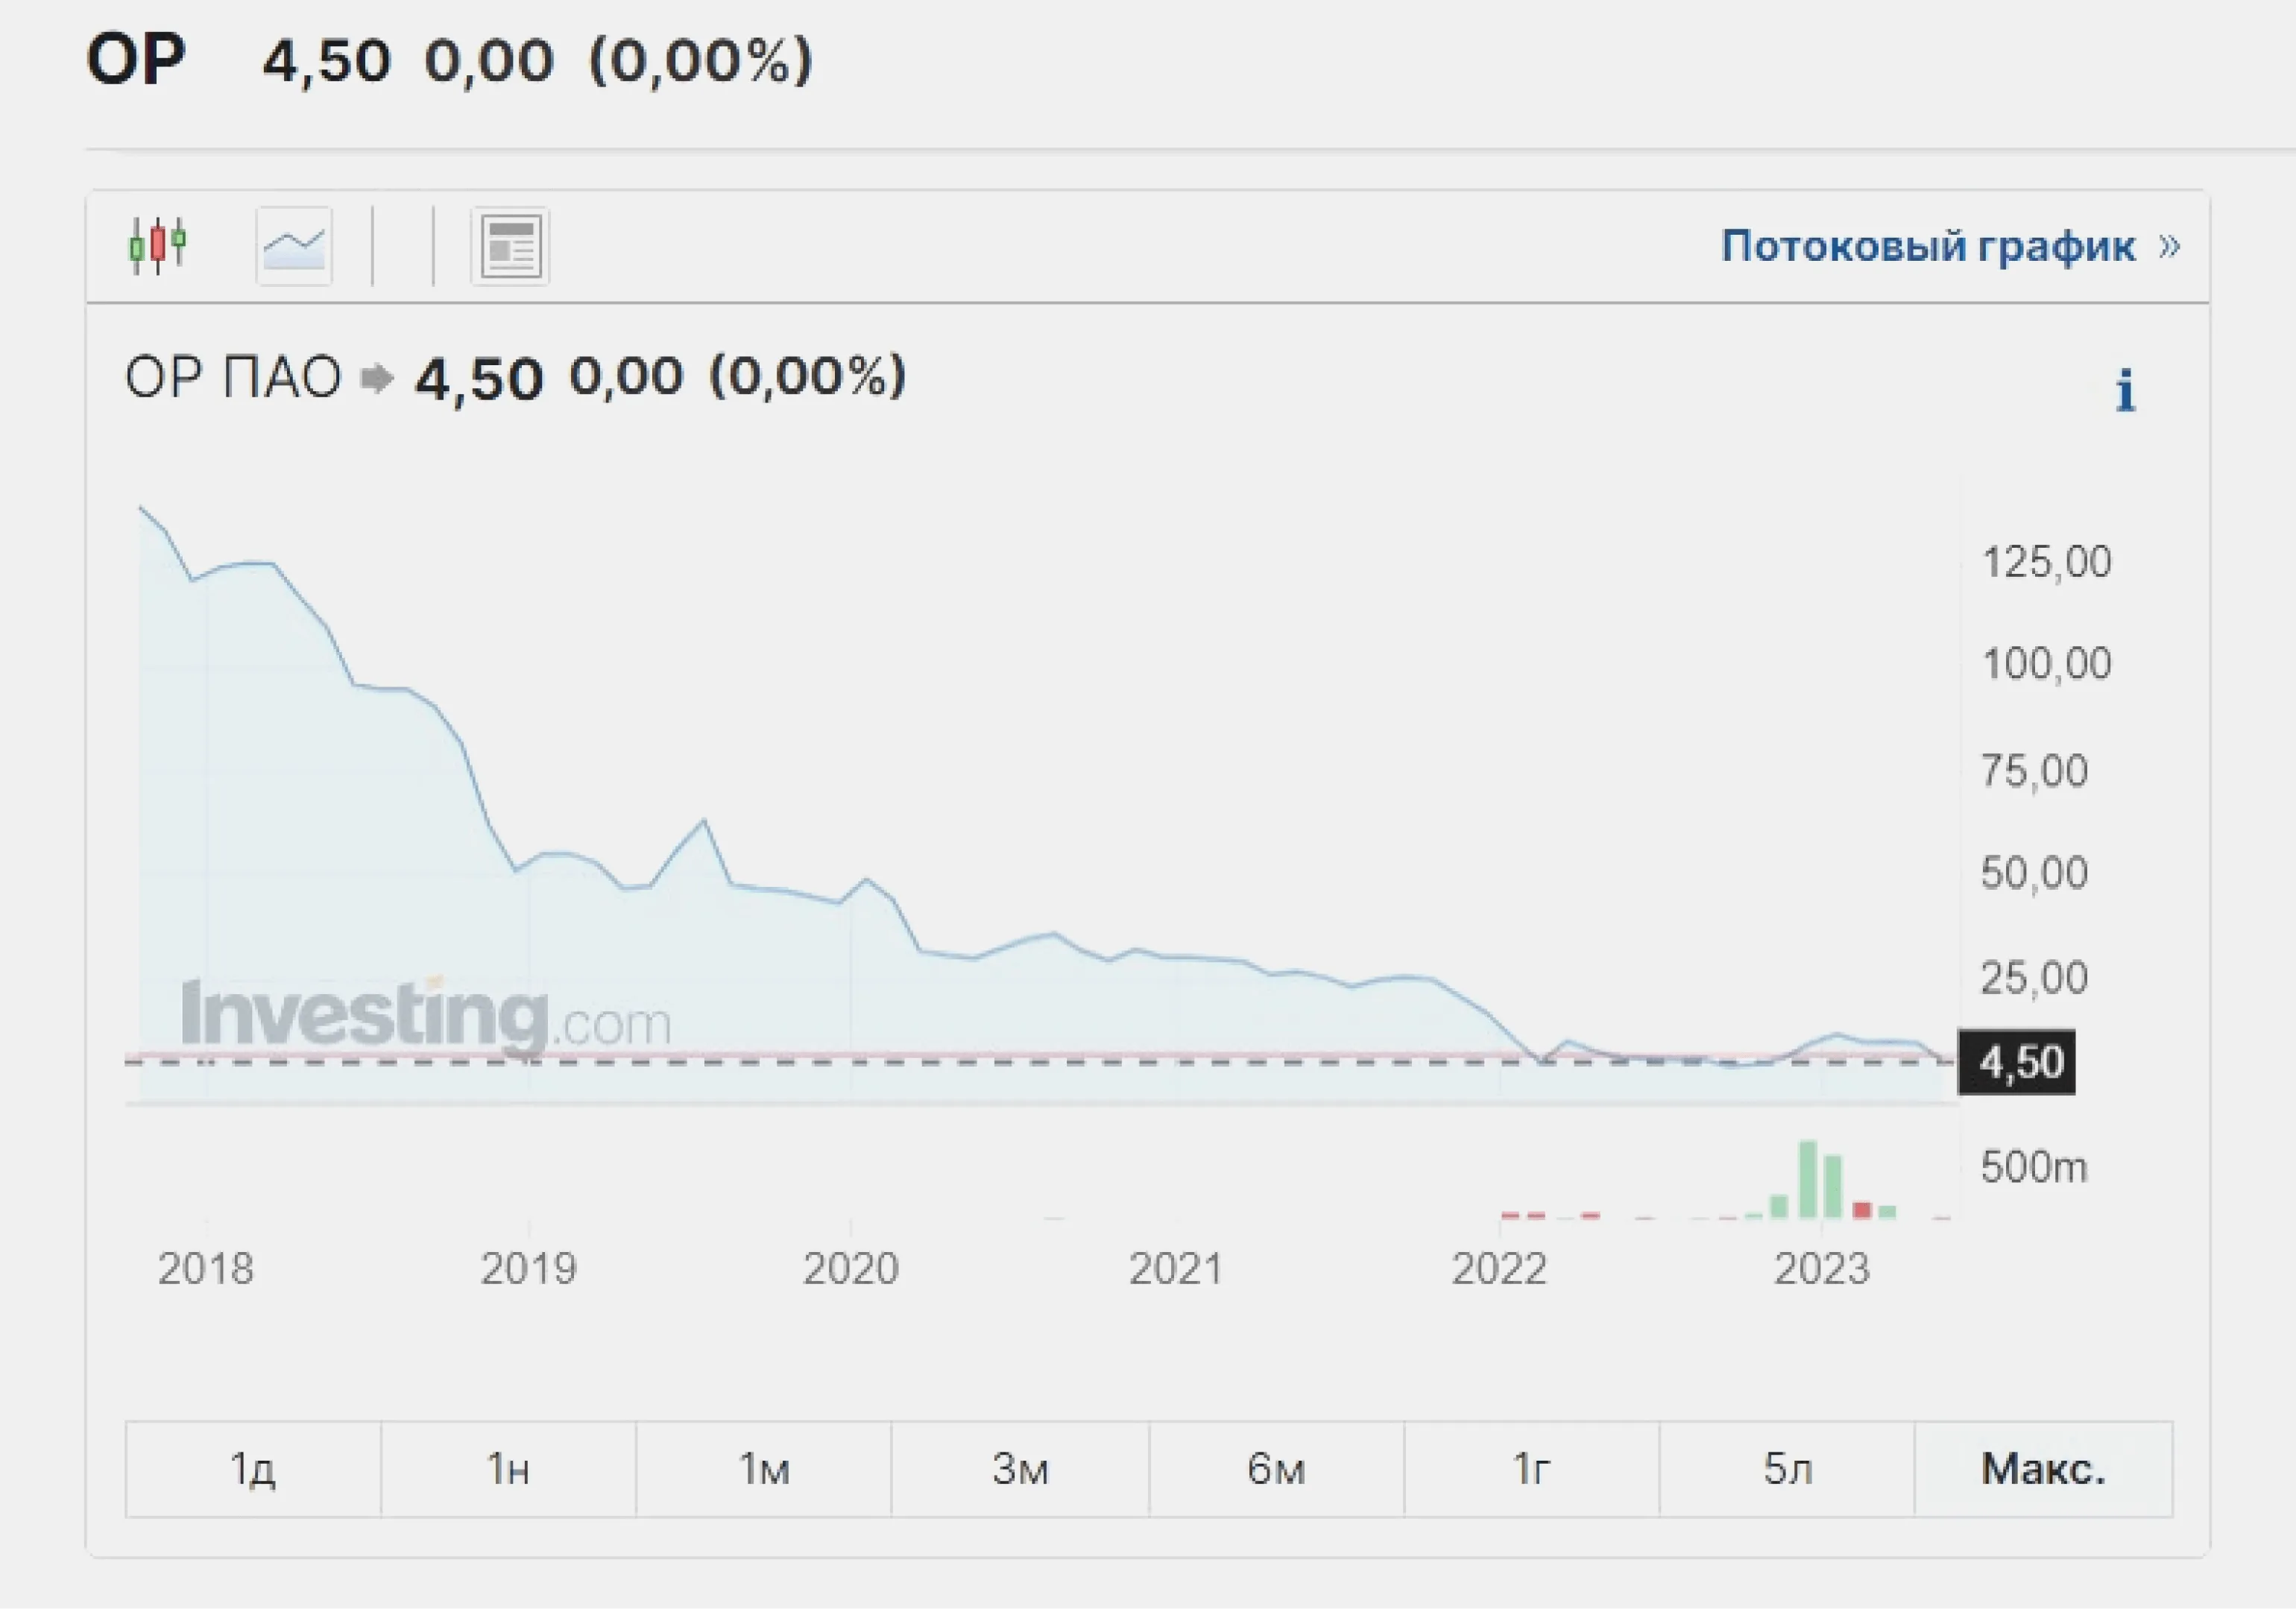
Task: Click the blue info icon
Action: [x=2126, y=390]
